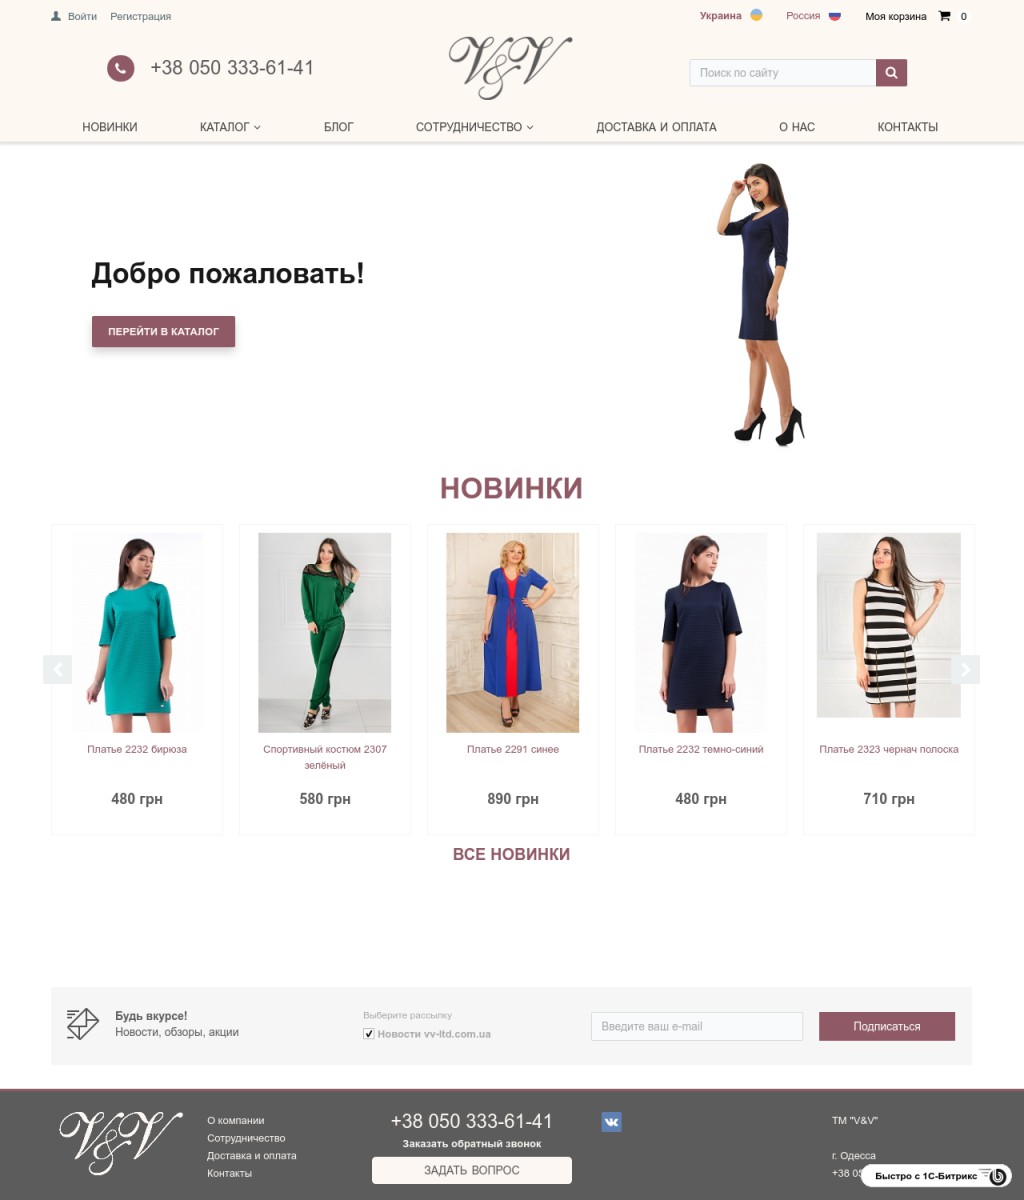Click the user login icon
This screenshot has height=1200, width=1024.
[x=56, y=16]
